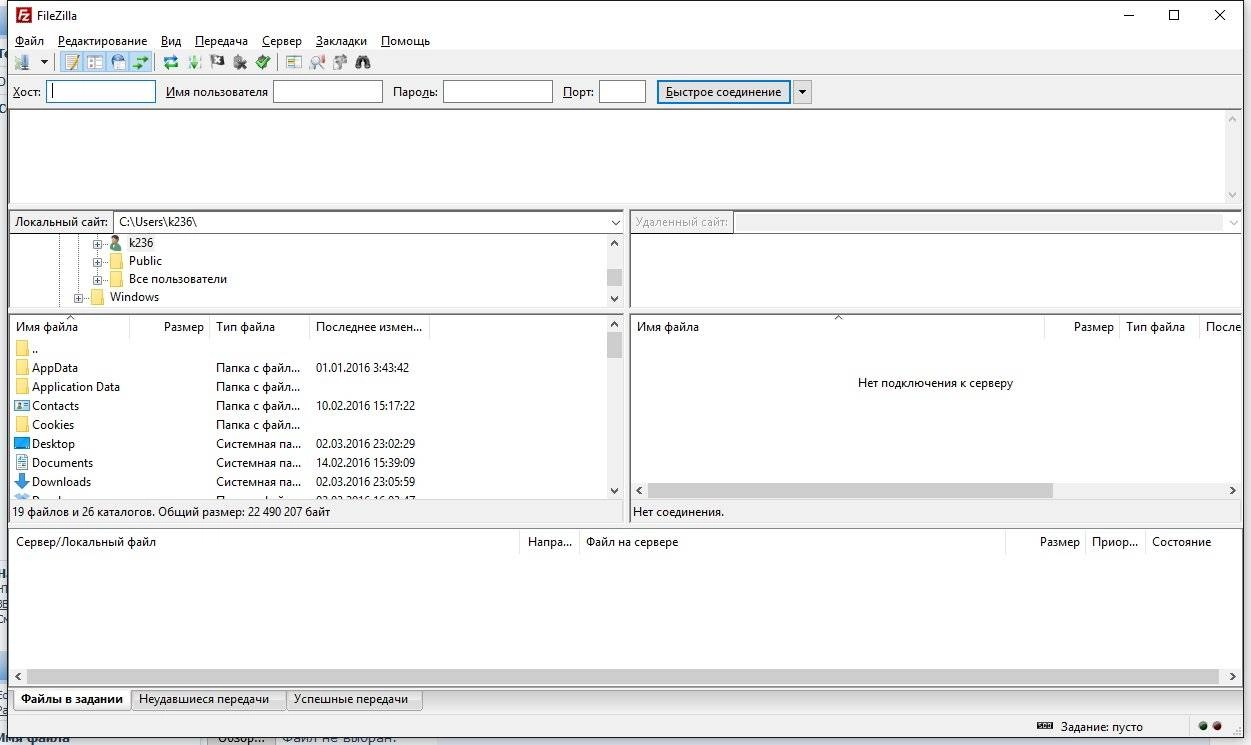Search files with binoculars icon
This screenshot has height=745, width=1251.
(x=362, y=62)
